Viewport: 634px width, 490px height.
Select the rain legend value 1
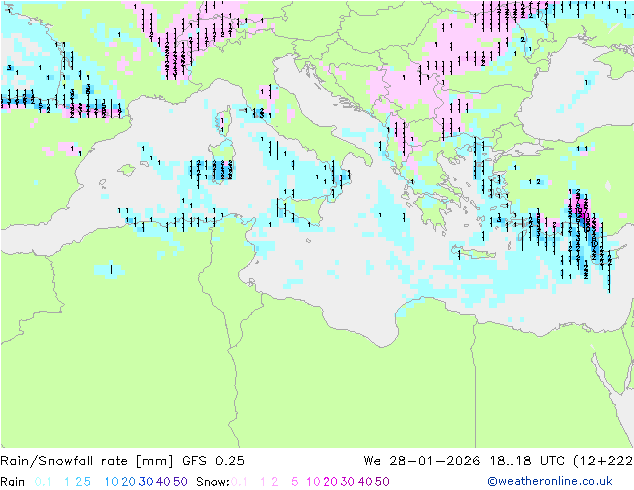(67, 482)
